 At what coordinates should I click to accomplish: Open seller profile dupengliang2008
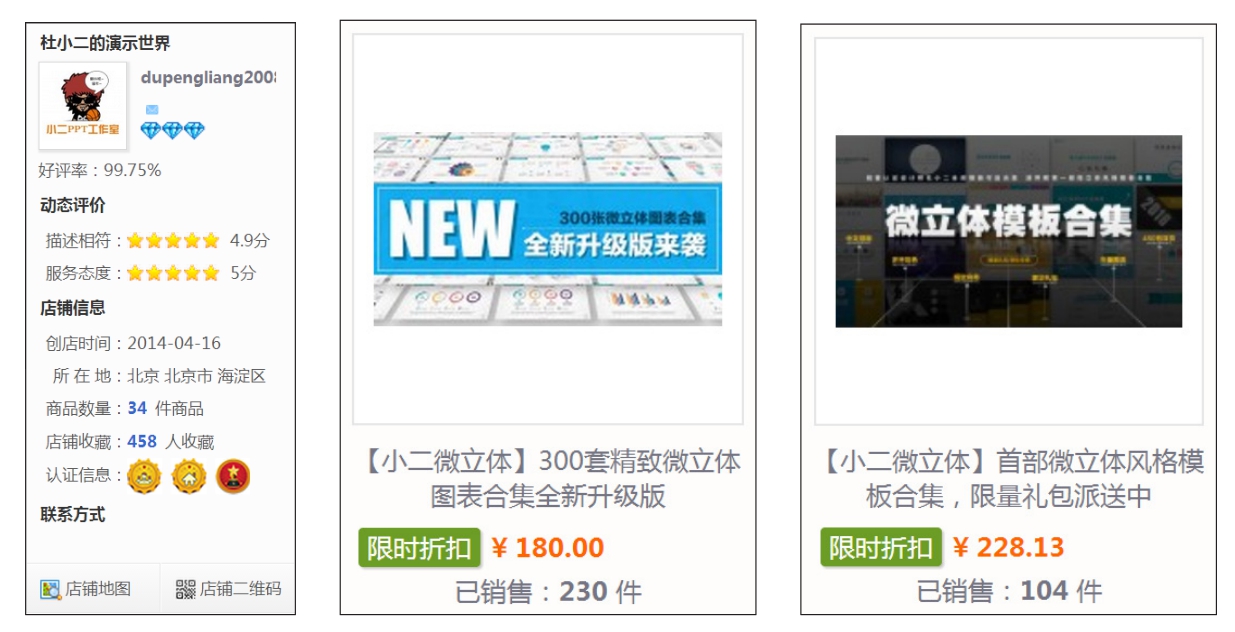click(208, 78)
